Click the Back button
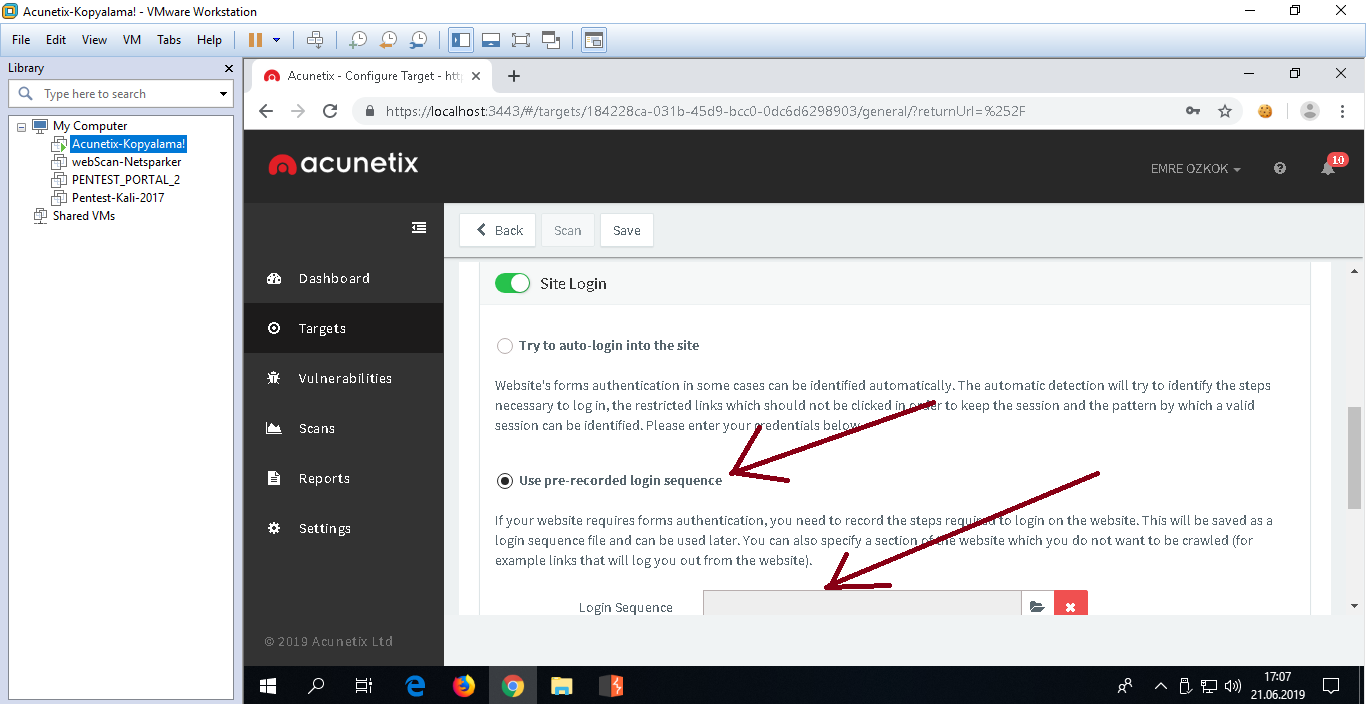The height and width of the screenshot is (704, 1366). [498, 230]
